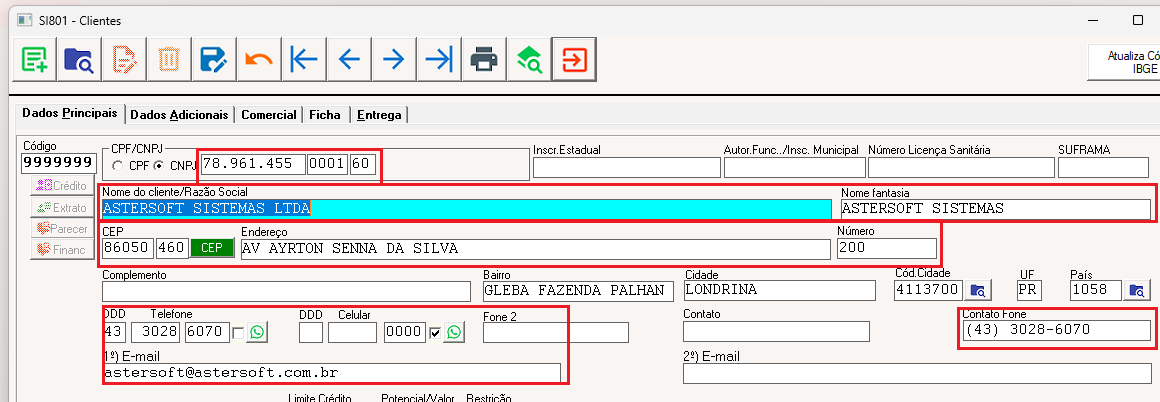Open País lookup search icon
This screenshot has width=1160, height=402.
click(1137, 290)
